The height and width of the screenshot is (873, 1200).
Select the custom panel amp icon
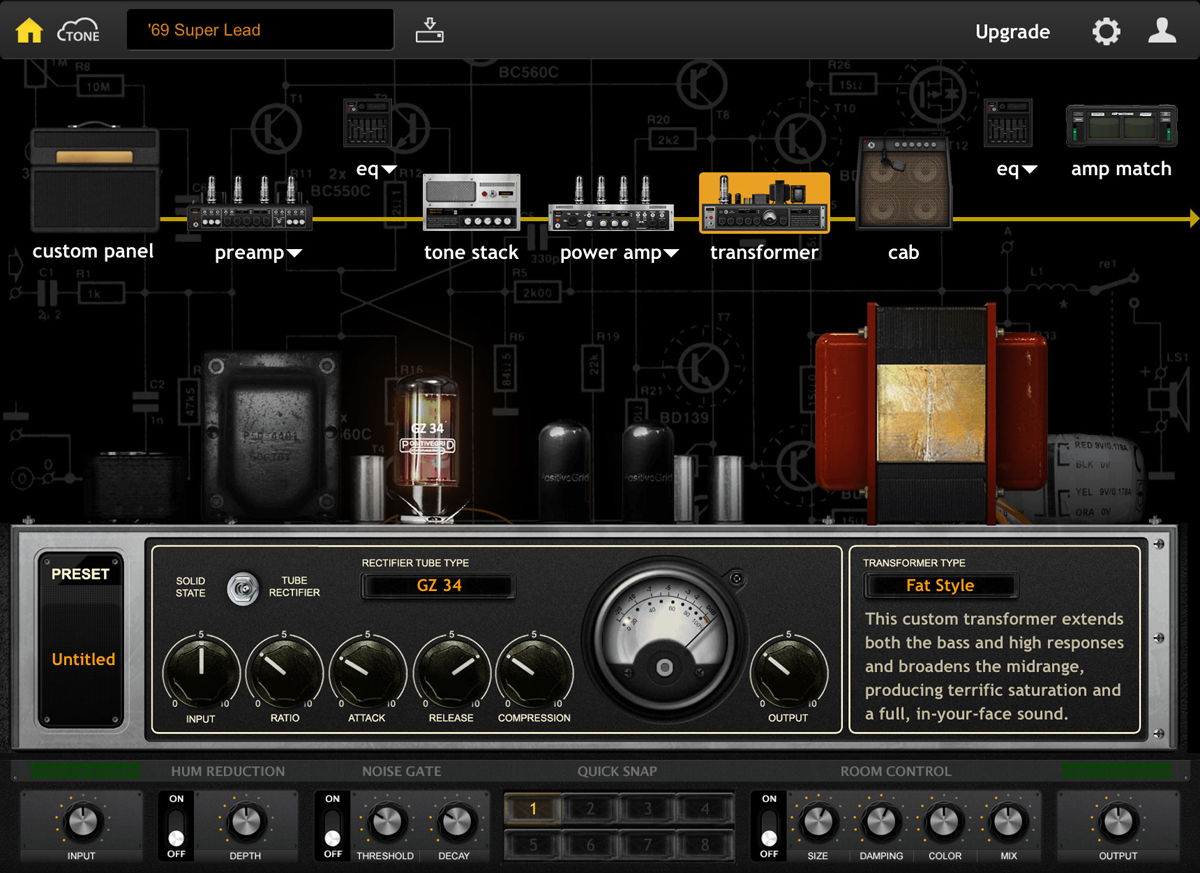94,180
